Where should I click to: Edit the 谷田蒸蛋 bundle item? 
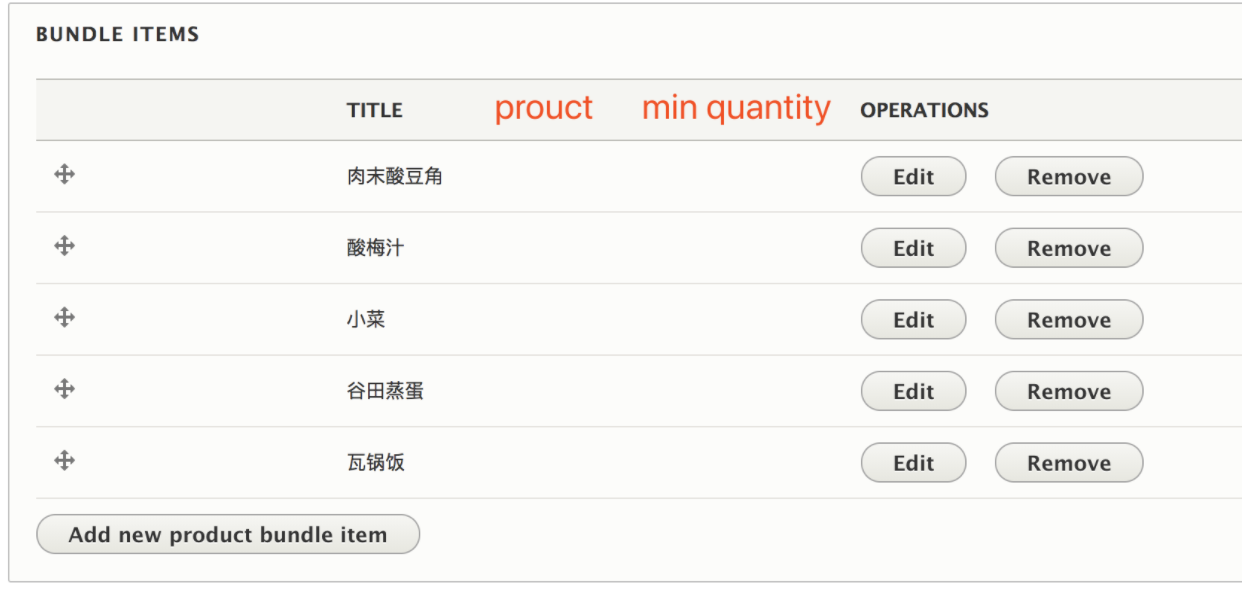coord(913,391)
